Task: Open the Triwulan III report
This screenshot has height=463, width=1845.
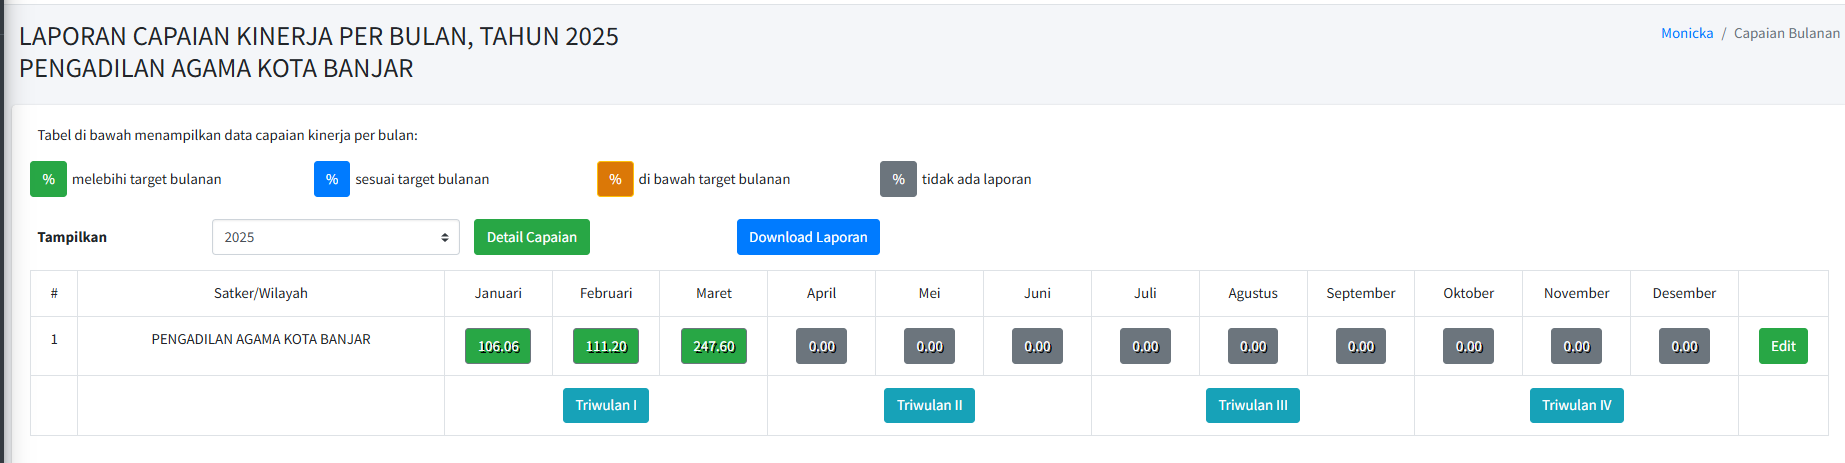Action: (x=1253, y=405)
